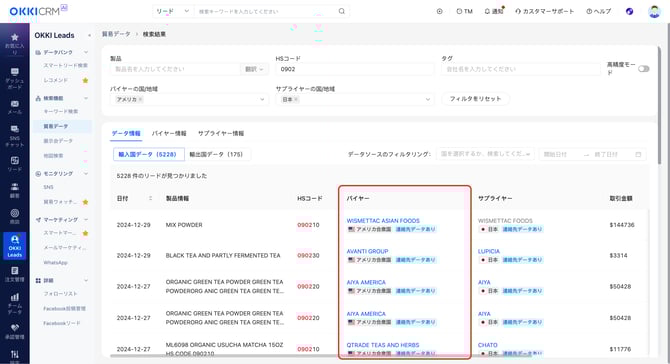Toggle favorite star beside 貿易ウォッチ
670x364 pixels.
pos(85,202)
